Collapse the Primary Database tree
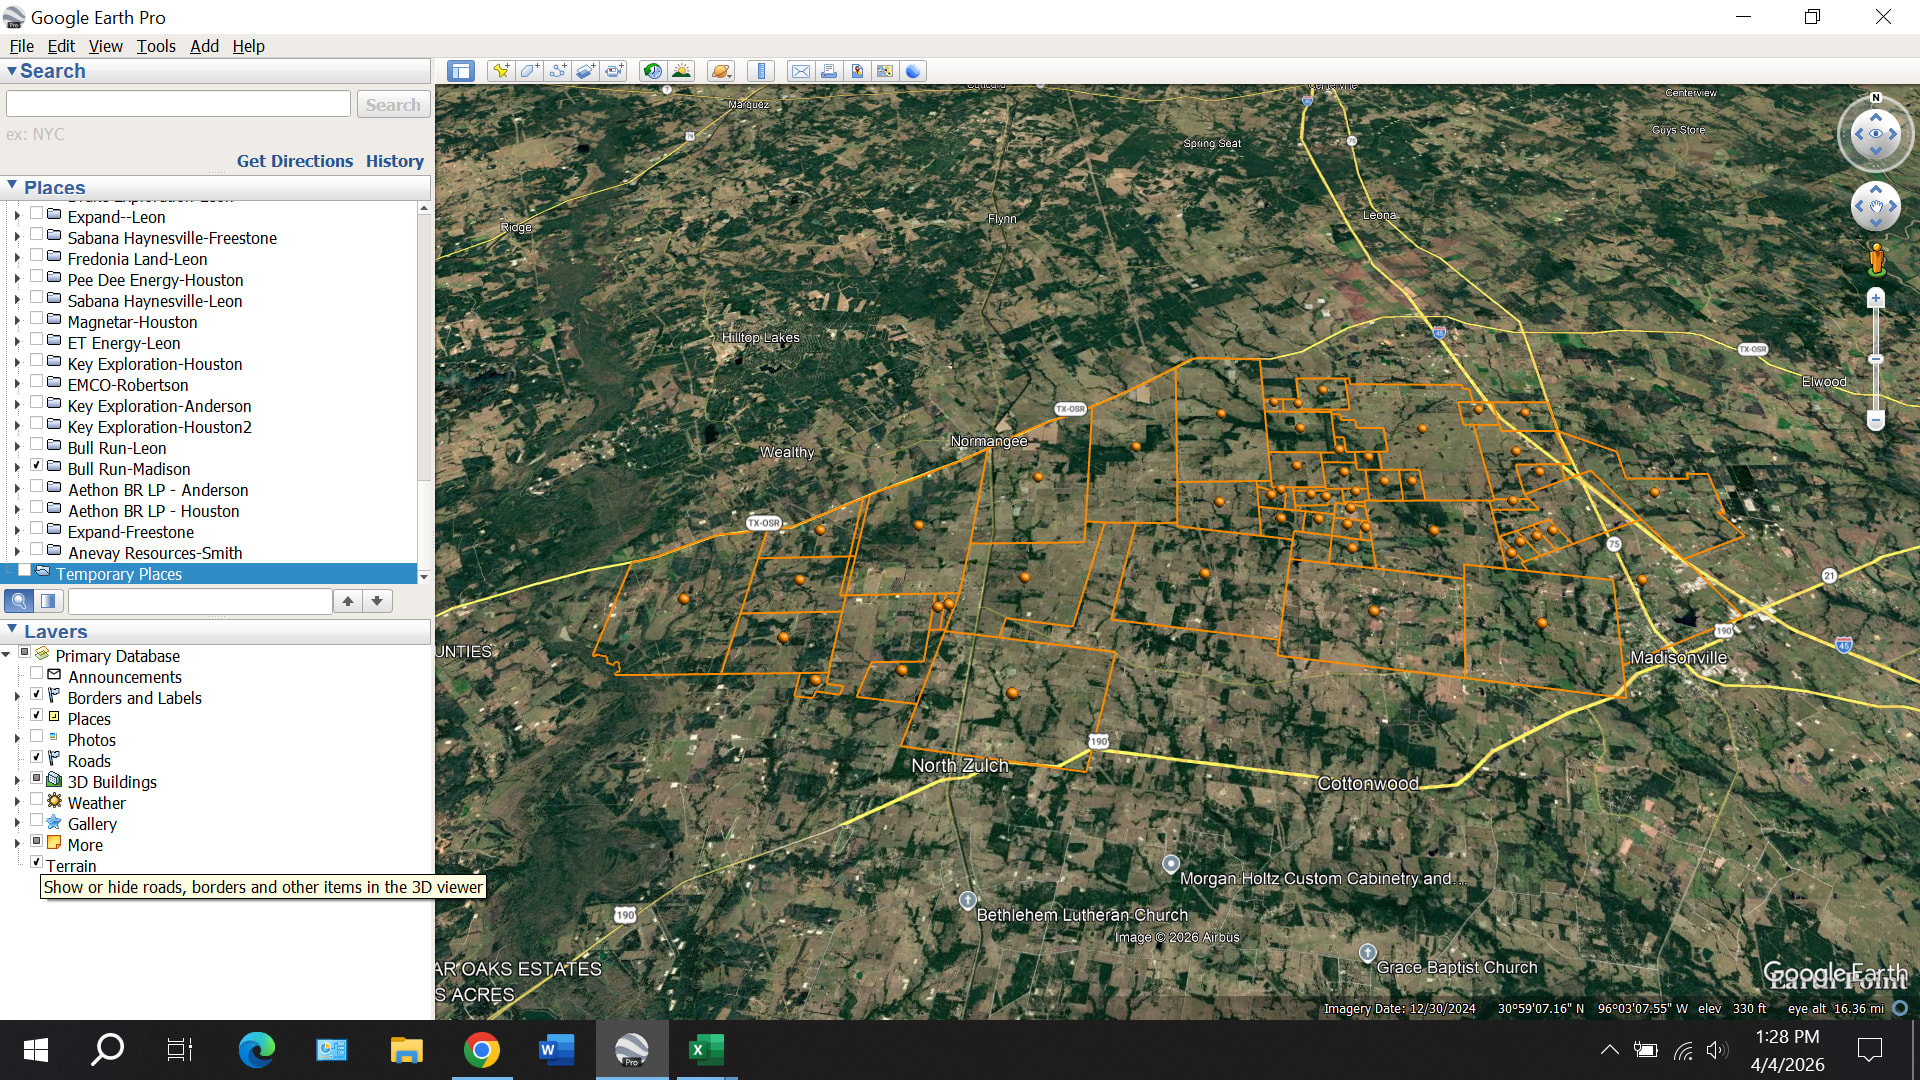This screenshot has height=1080, width=1920. click(x=7, y=655)
